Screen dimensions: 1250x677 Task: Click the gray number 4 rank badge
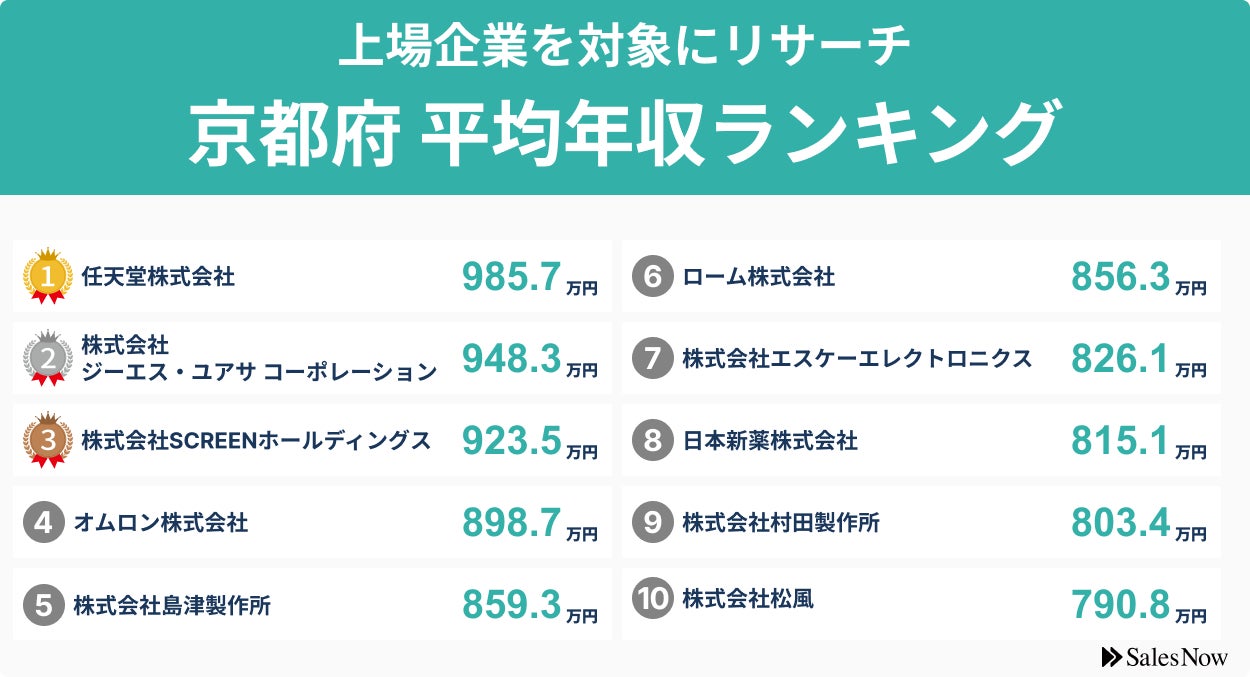(44, 523)
